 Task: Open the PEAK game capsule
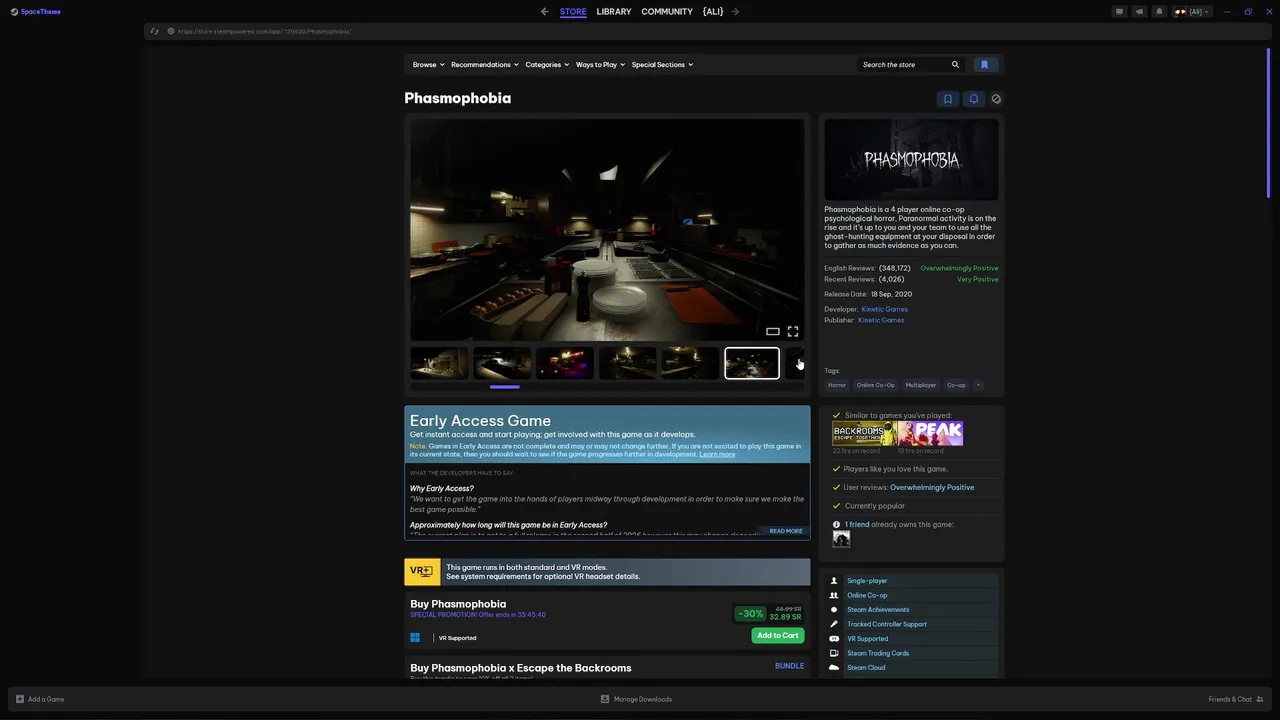(930, 433)
